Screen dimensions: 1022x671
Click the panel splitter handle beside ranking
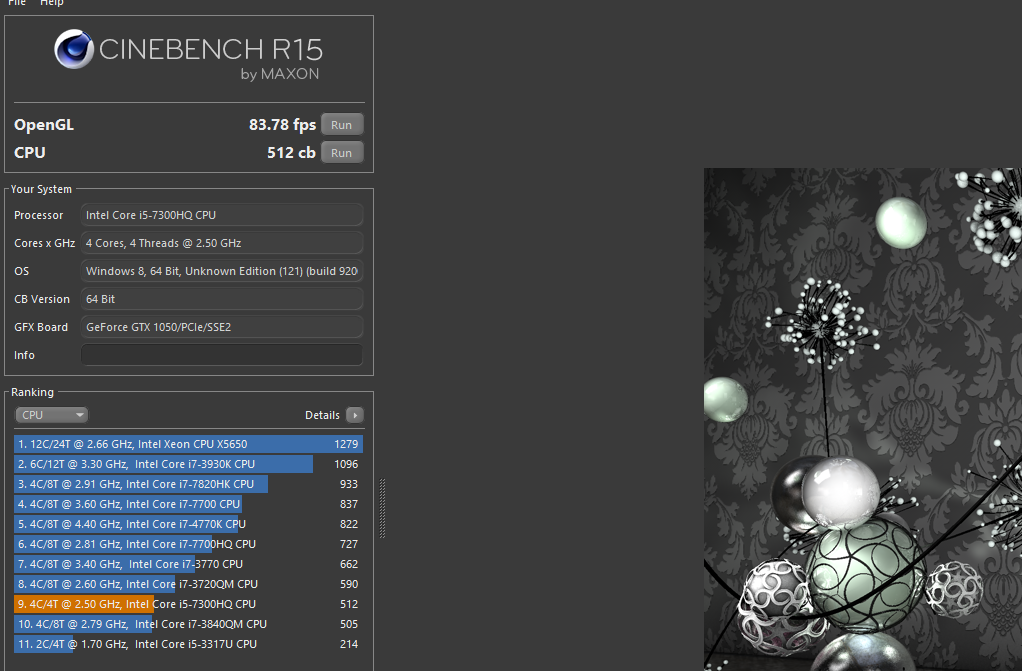coord(383,509)
